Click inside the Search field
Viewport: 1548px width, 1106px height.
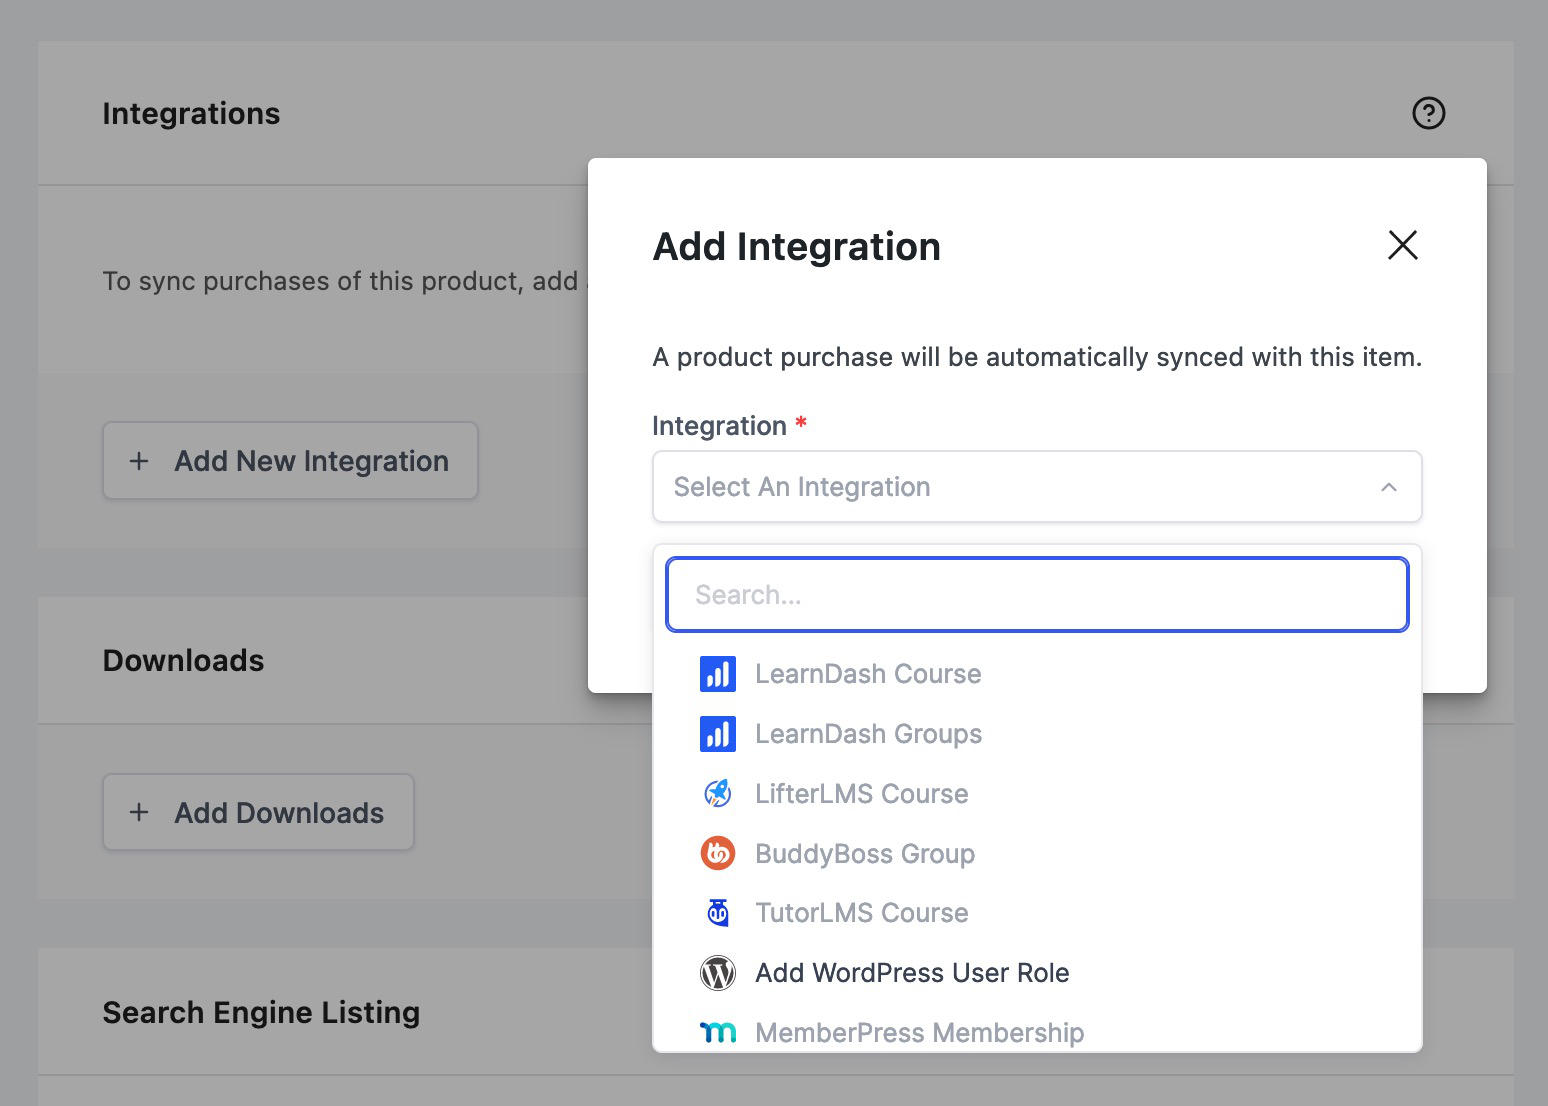click(x=1036, y=594)
